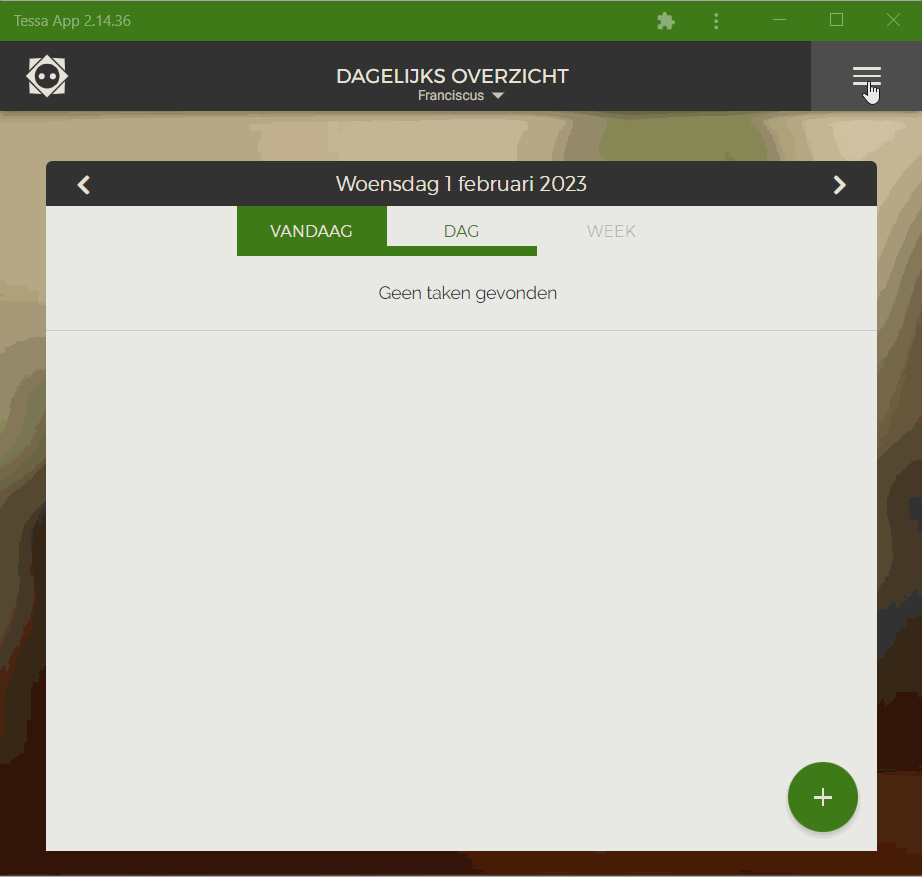Click the Tessa App 2.14.36 title text
The image size is (922, 877).
(72, 21)
